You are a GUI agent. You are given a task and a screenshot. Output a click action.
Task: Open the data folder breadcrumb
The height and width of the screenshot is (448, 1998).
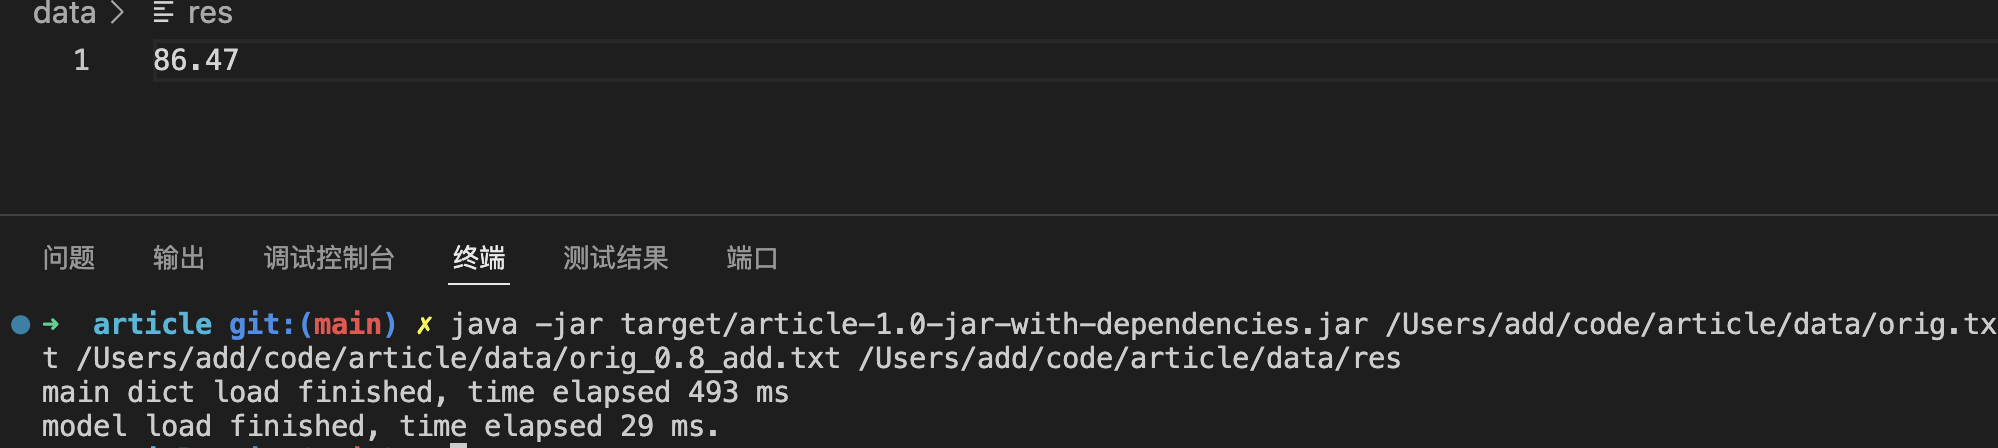coord(64,13)
